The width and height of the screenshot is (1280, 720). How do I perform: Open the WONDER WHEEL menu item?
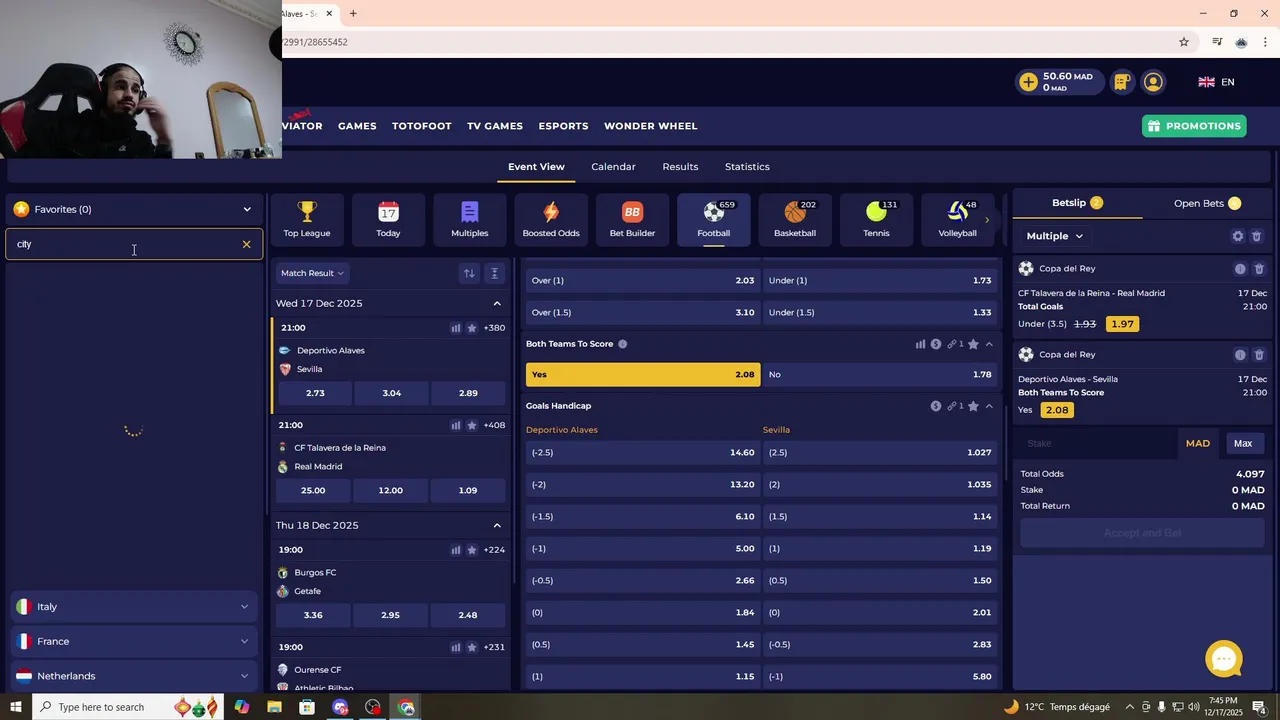pos(651,126)
